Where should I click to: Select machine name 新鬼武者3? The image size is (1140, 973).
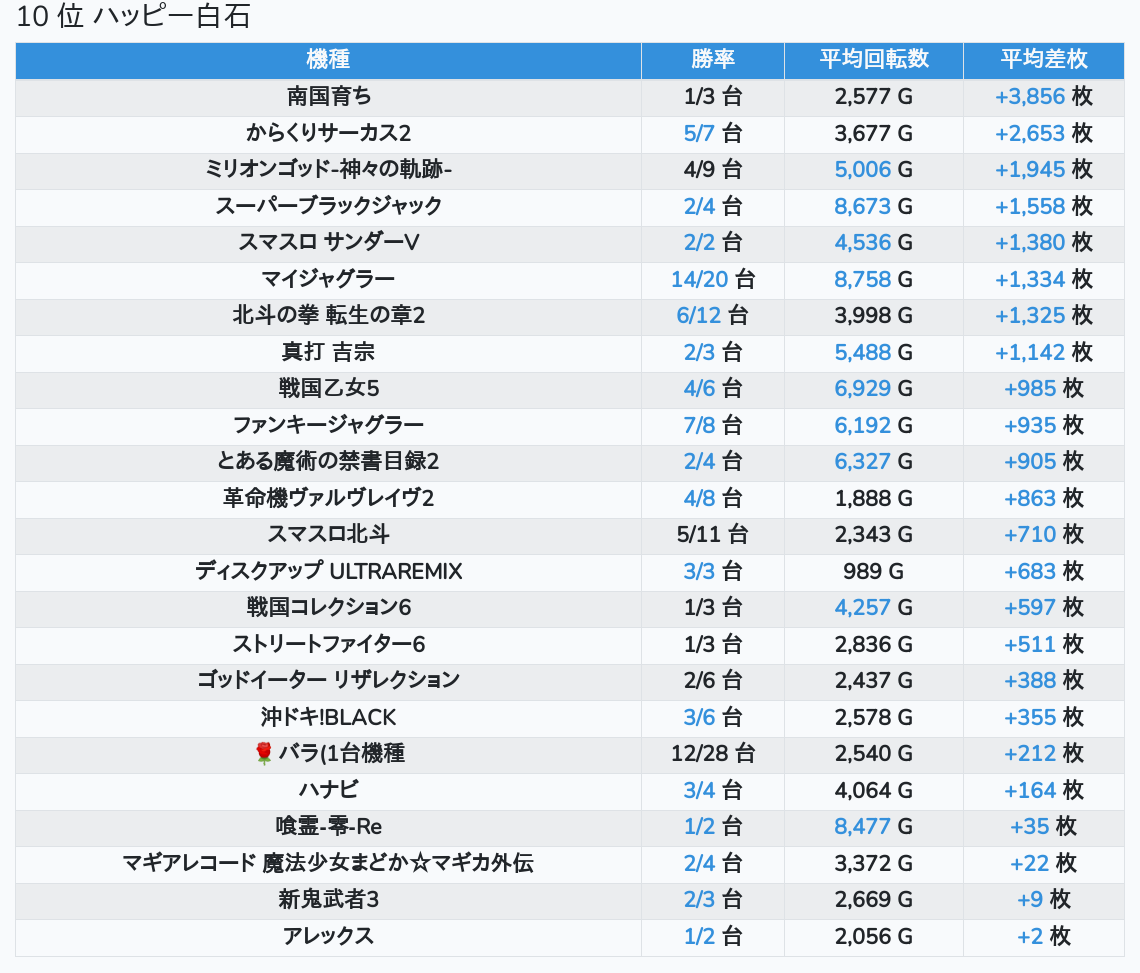pos(329,900)
